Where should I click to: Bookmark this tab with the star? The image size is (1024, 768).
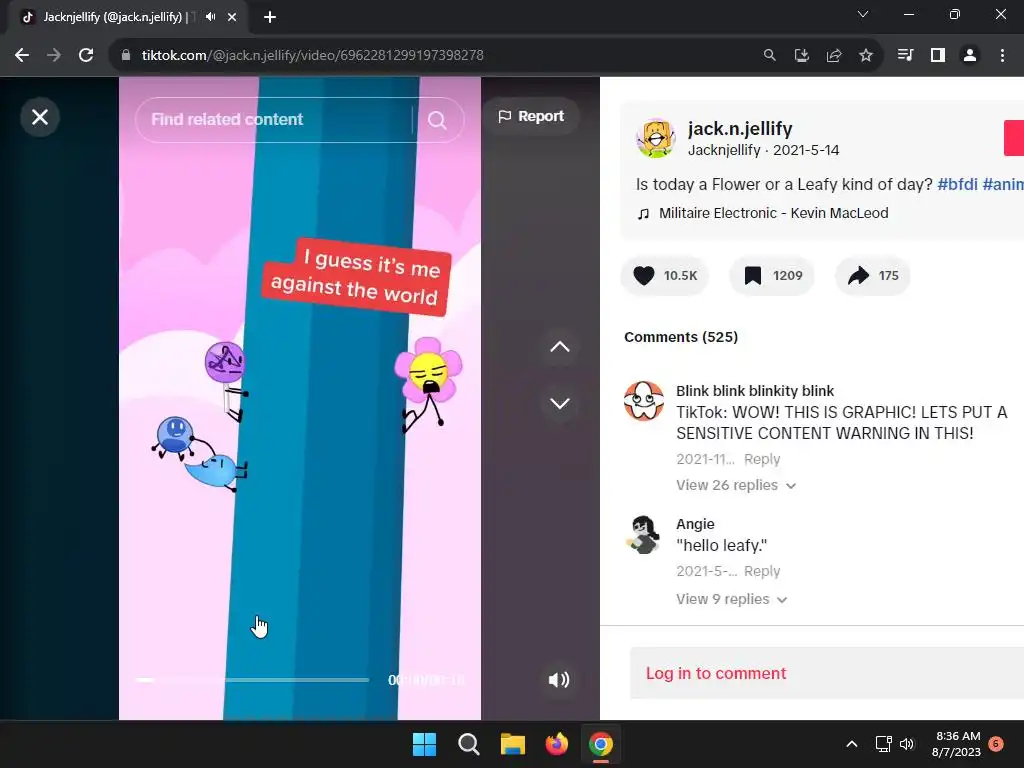(x=866, y=56)
